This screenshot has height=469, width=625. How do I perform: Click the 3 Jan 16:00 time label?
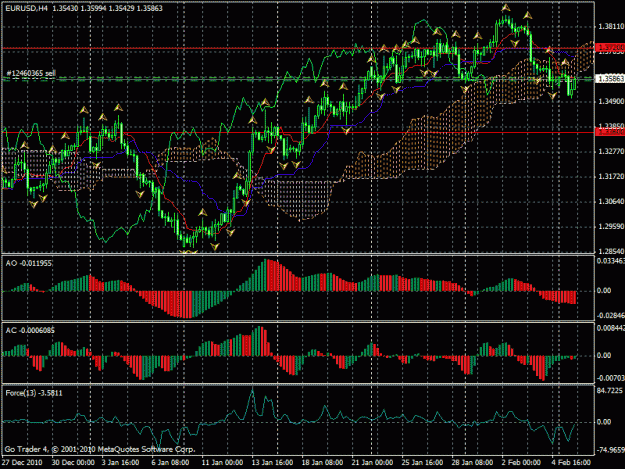click(x=120, y=462)
